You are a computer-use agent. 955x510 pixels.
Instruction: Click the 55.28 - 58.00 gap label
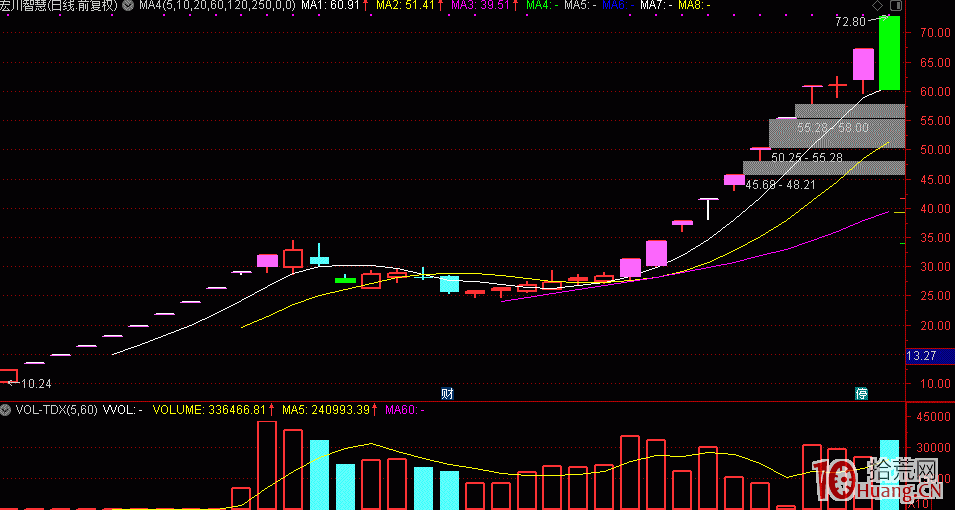[833, 128]
